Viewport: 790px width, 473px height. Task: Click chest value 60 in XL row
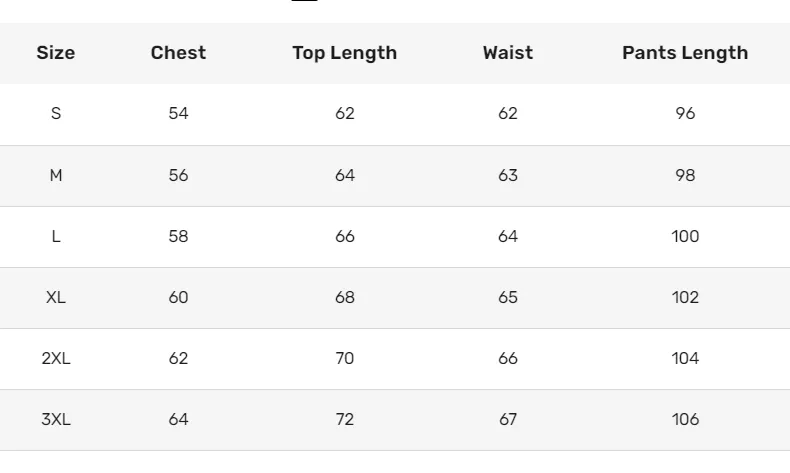(x=178, y=297)
